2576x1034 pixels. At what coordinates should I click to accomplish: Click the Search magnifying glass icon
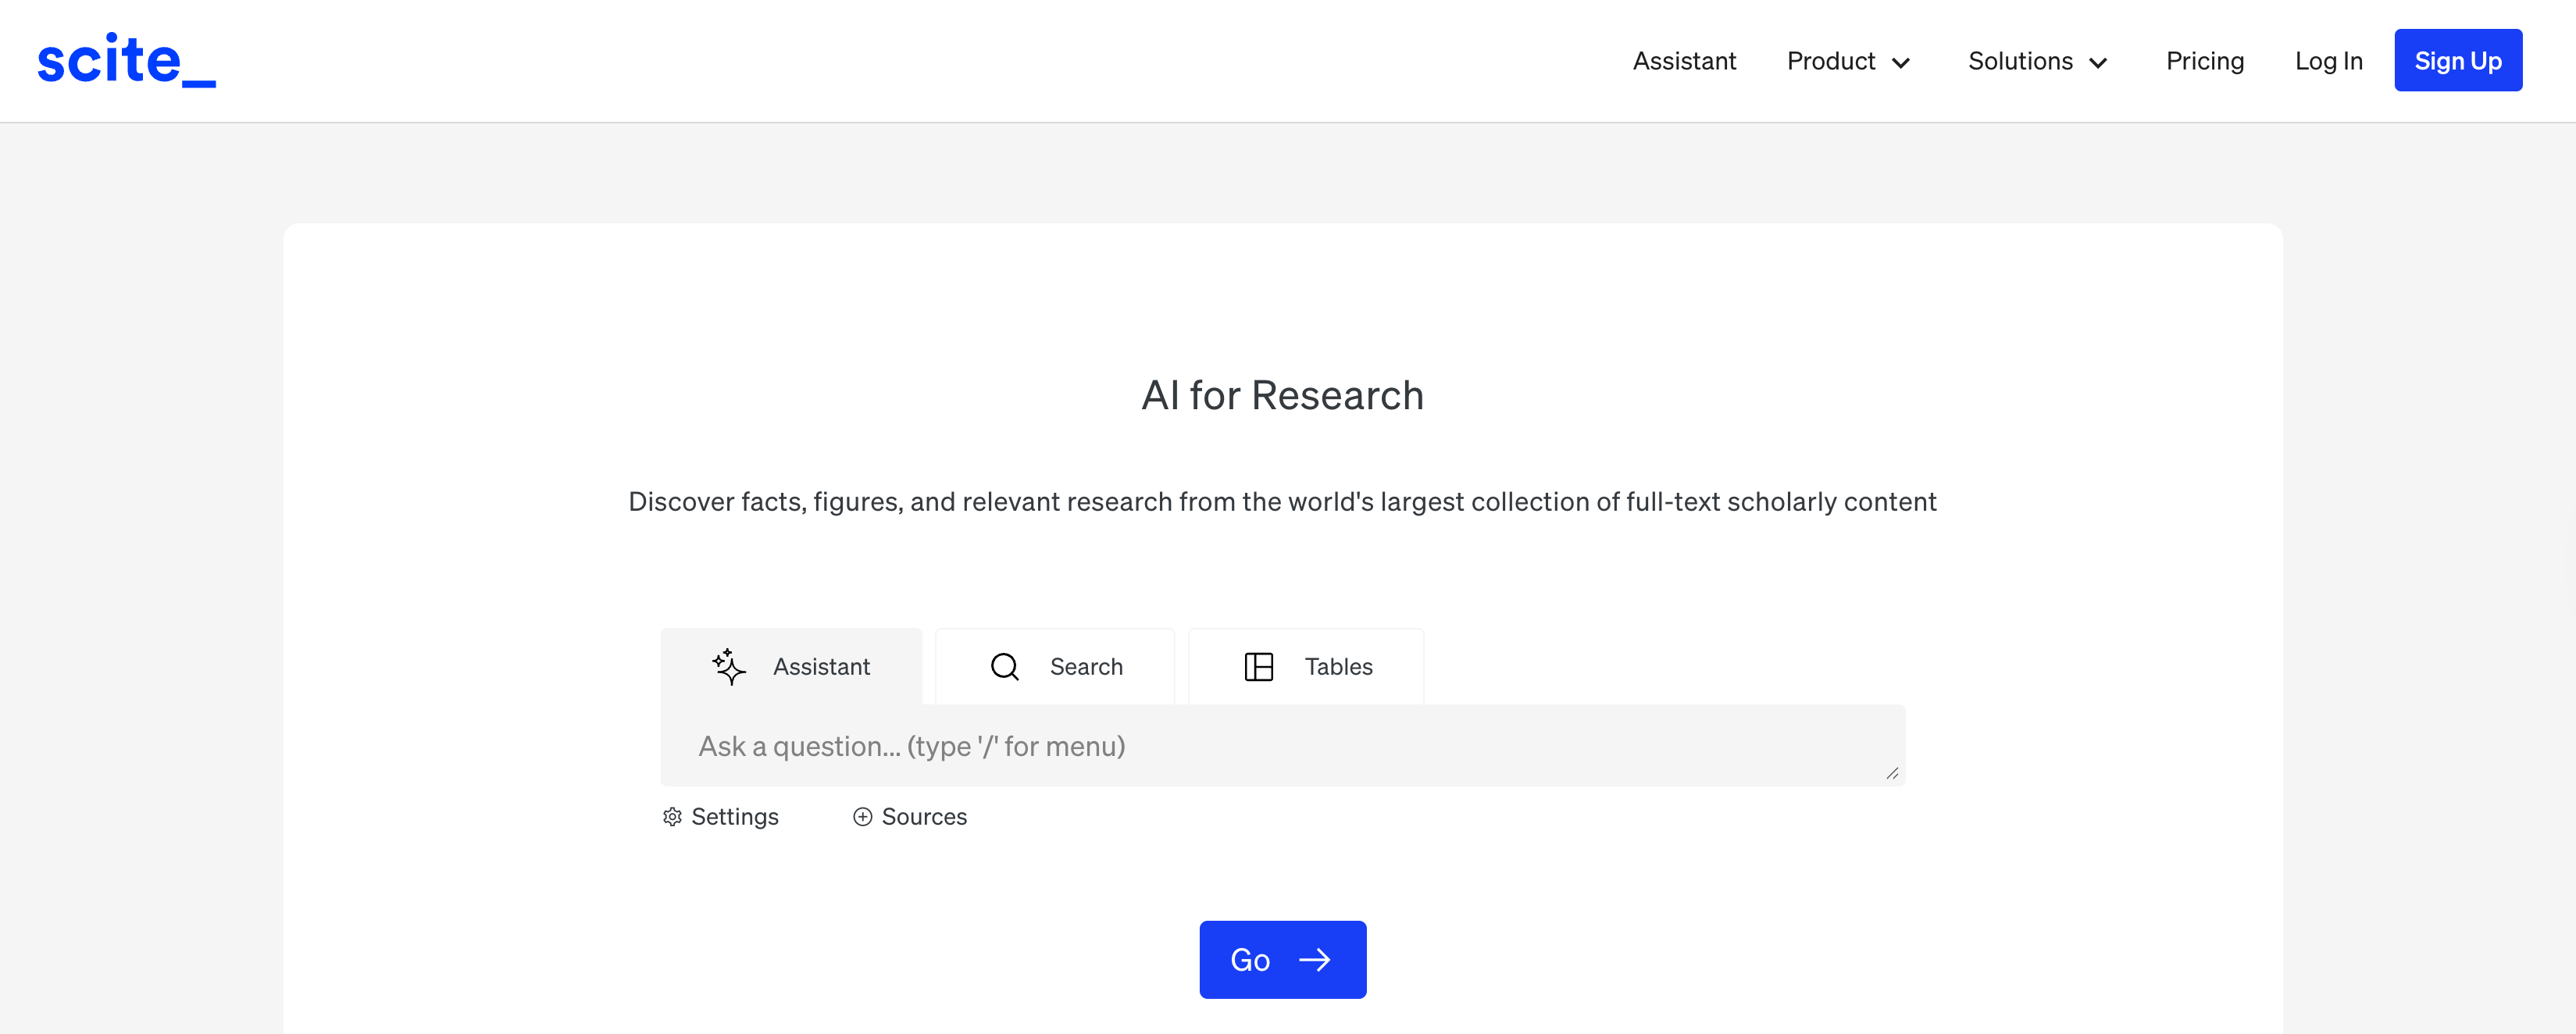point(1004,666)
